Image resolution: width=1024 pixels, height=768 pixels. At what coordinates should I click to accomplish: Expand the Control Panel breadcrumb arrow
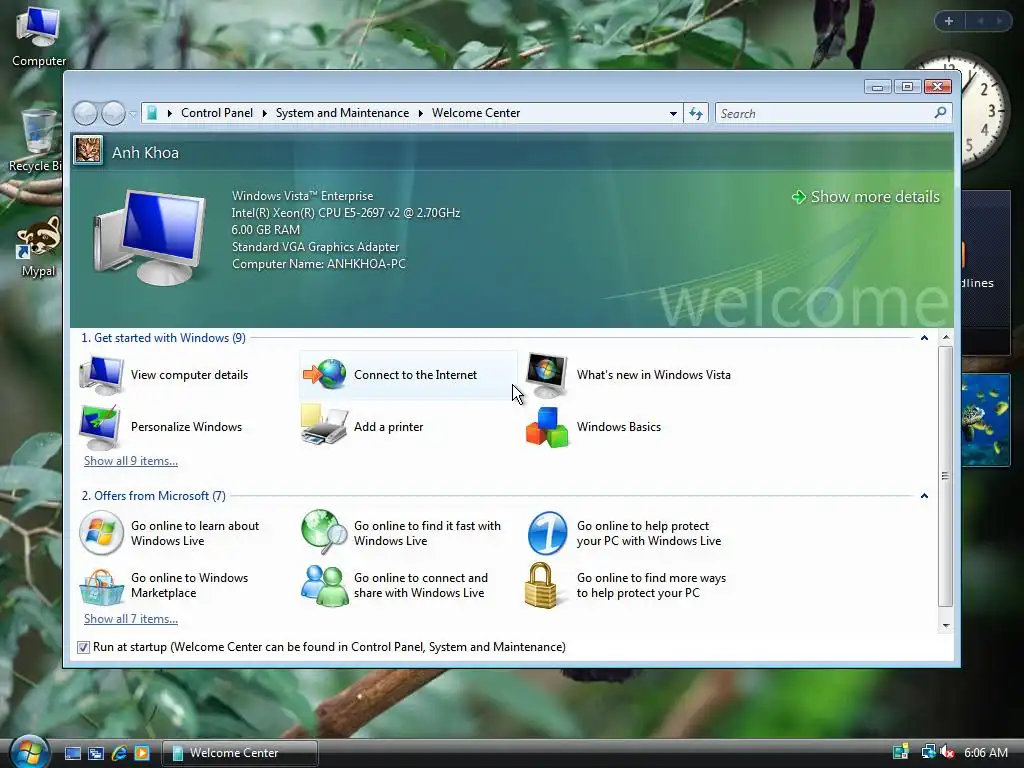pyautogui.click(x=264, y=114)
